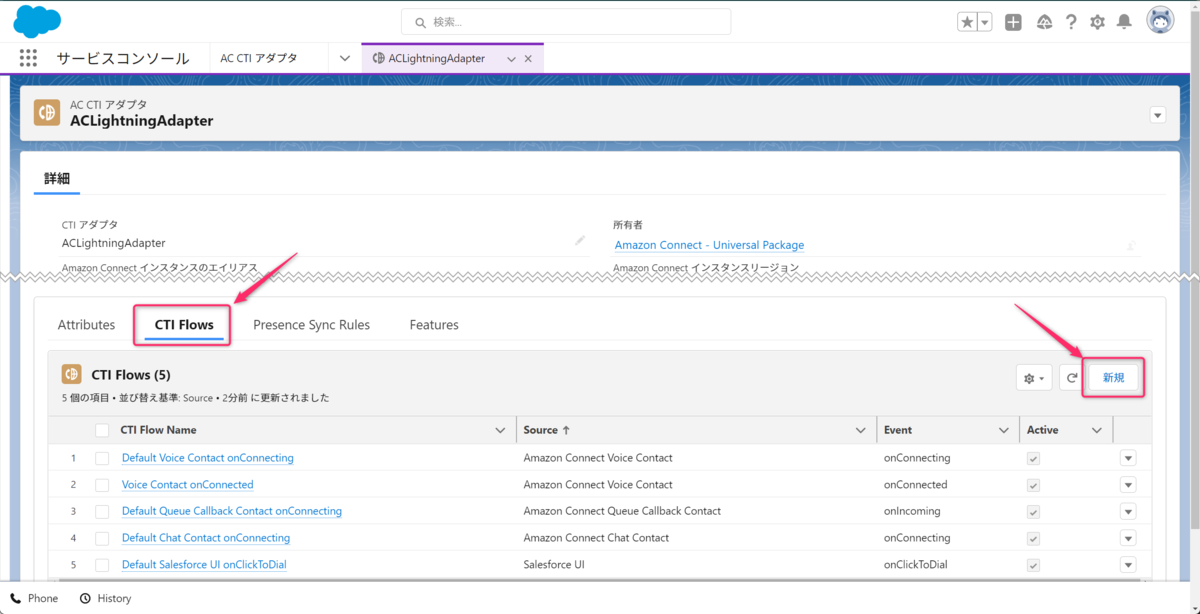The image size is (1200, 614).
Task: Click the Salesforce cloud logo
Action: (38, 20)
